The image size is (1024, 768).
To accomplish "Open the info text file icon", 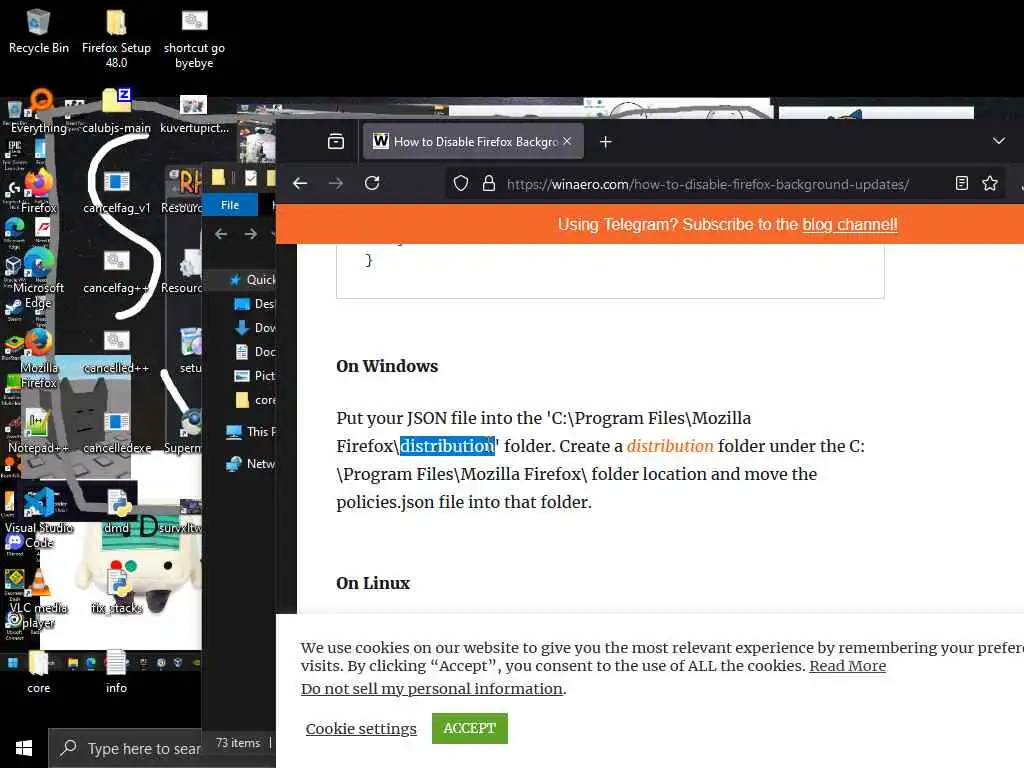I will click(x=116, y=671).
